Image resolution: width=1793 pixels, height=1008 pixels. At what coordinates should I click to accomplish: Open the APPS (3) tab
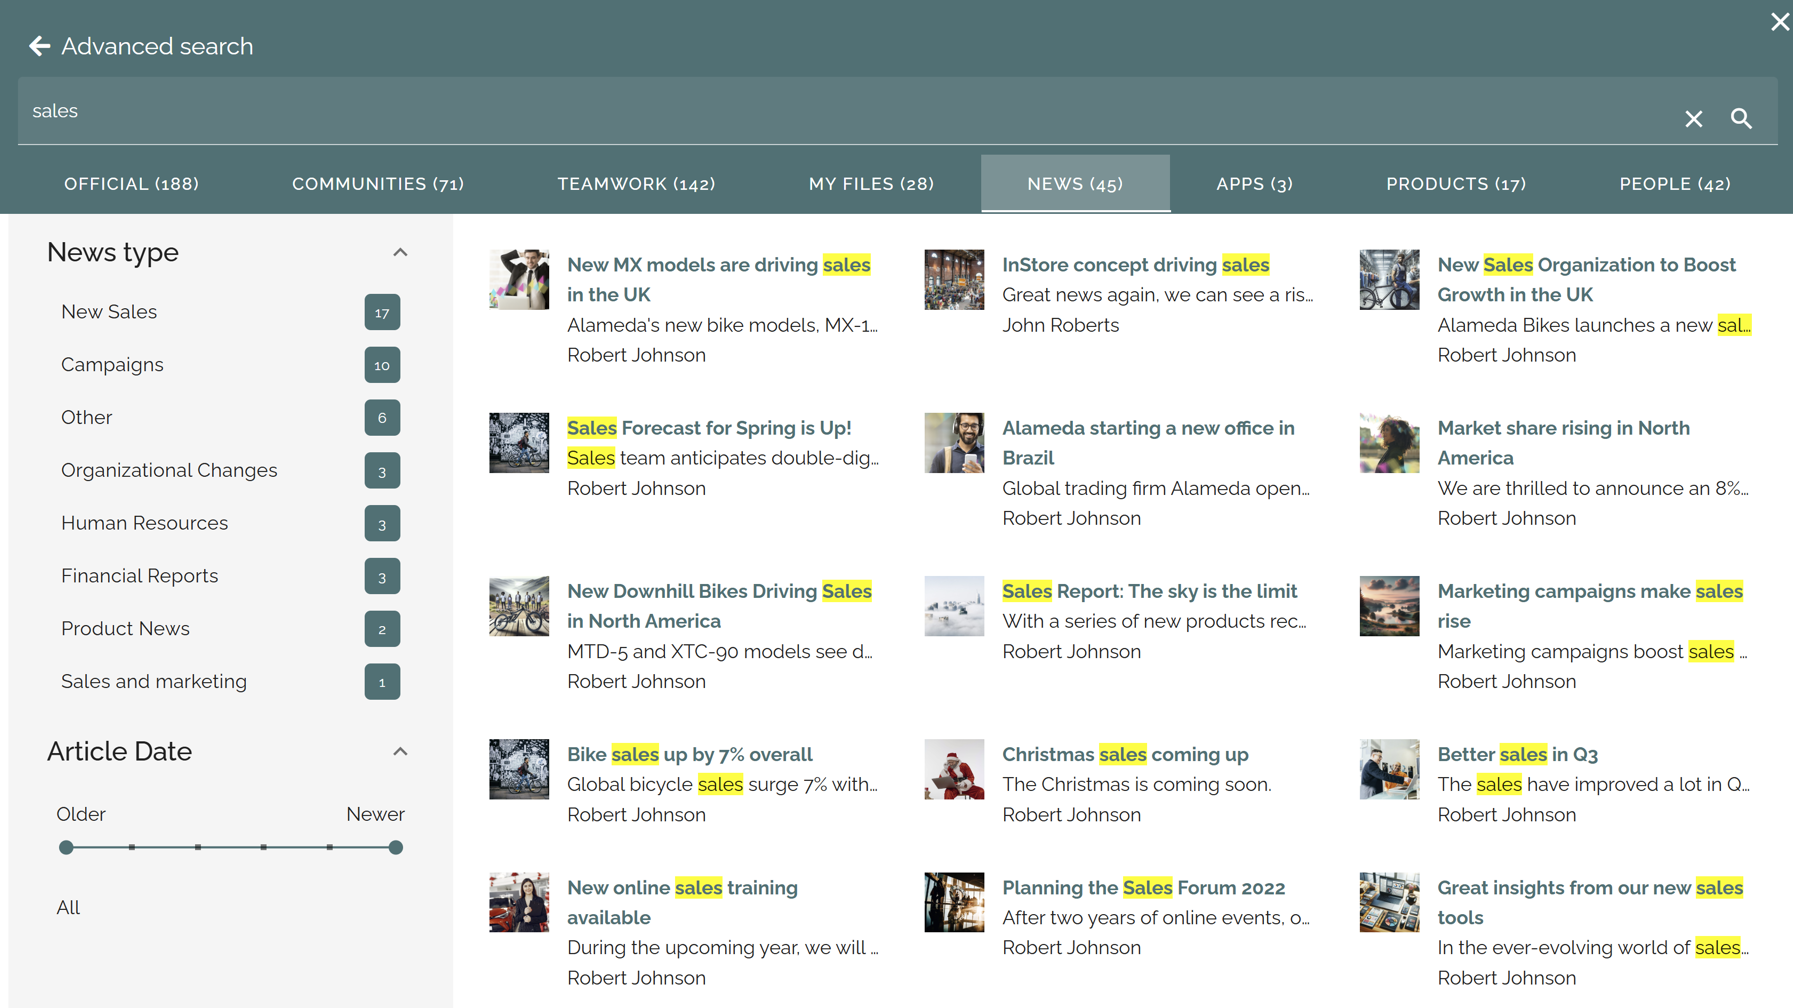click(1254, 184)
